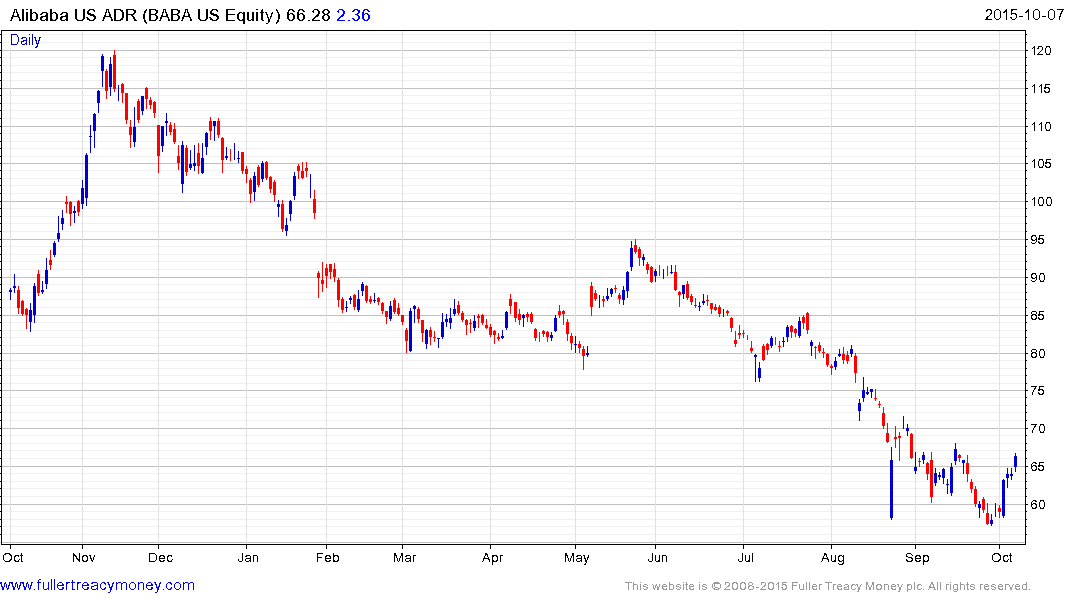This screenshot has width=1075, height=600.
Task: Click the 'Dec' month label on the time axis
Action: coord(160,557)
